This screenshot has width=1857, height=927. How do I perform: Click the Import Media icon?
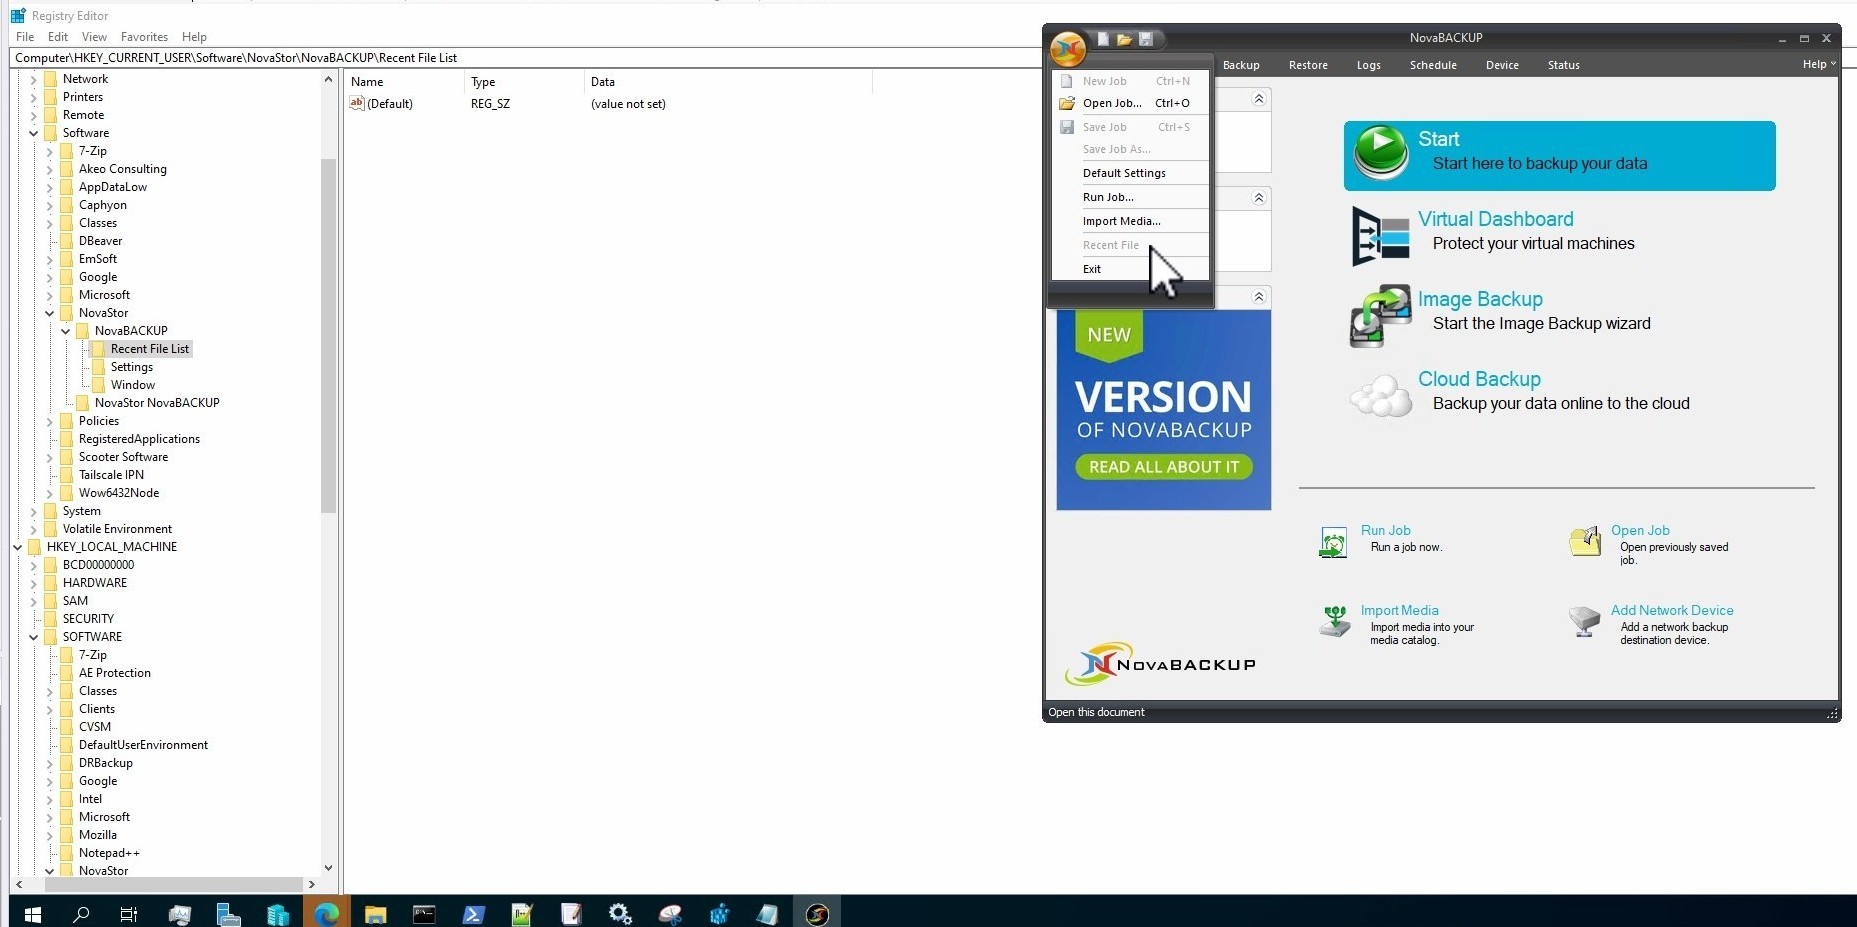(1335, 621)
